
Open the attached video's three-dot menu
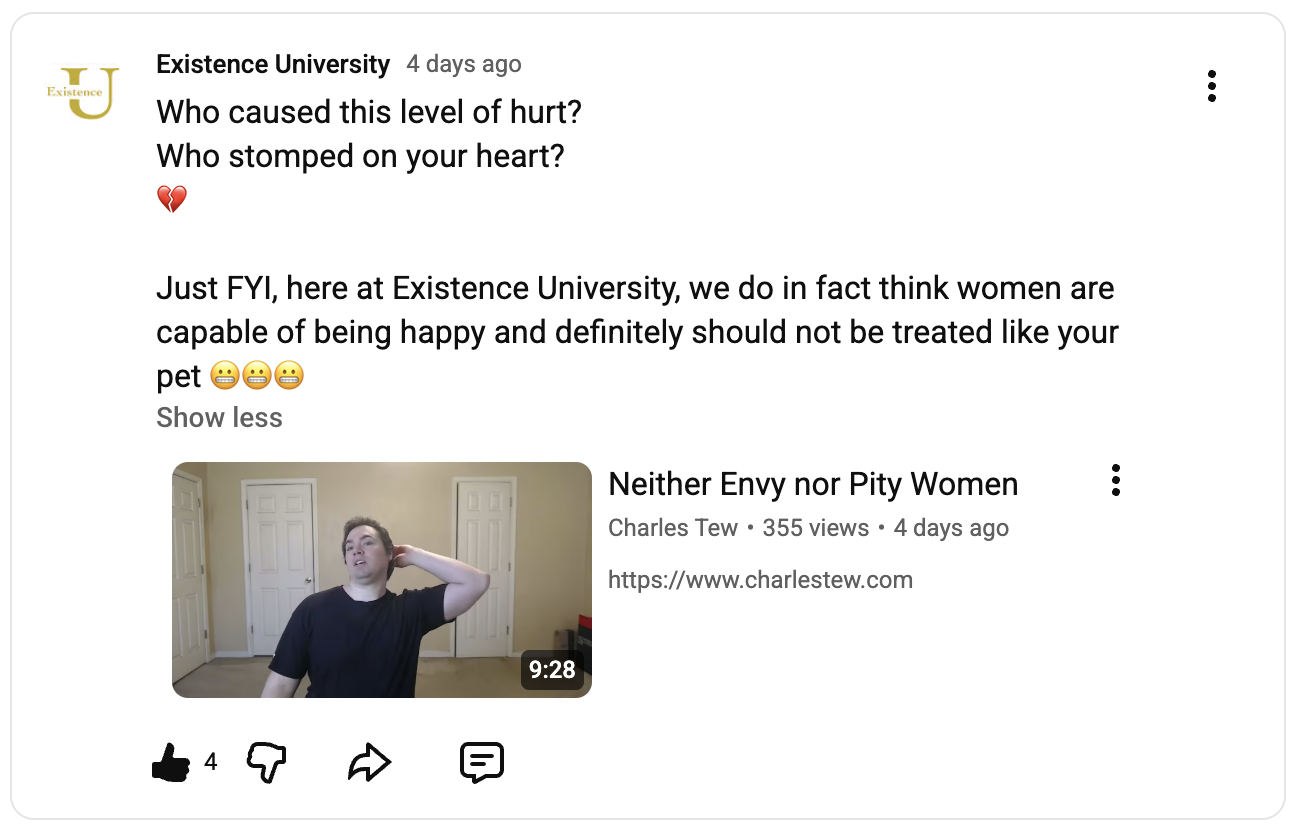point(1115,481)
